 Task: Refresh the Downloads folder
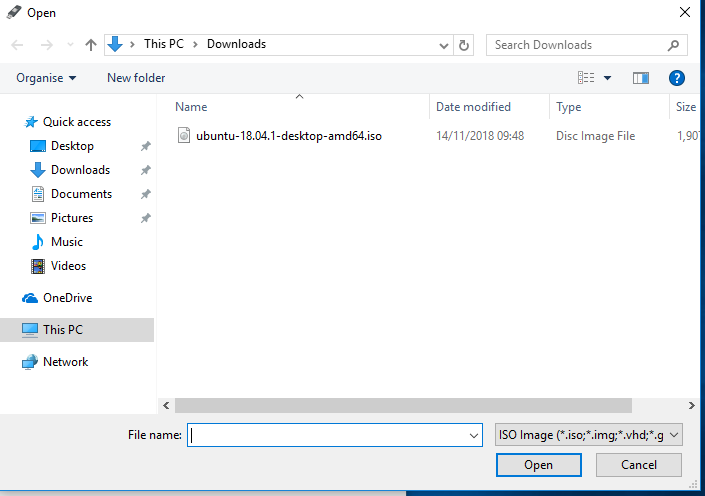pyautogui.click(x=464, y=45)
